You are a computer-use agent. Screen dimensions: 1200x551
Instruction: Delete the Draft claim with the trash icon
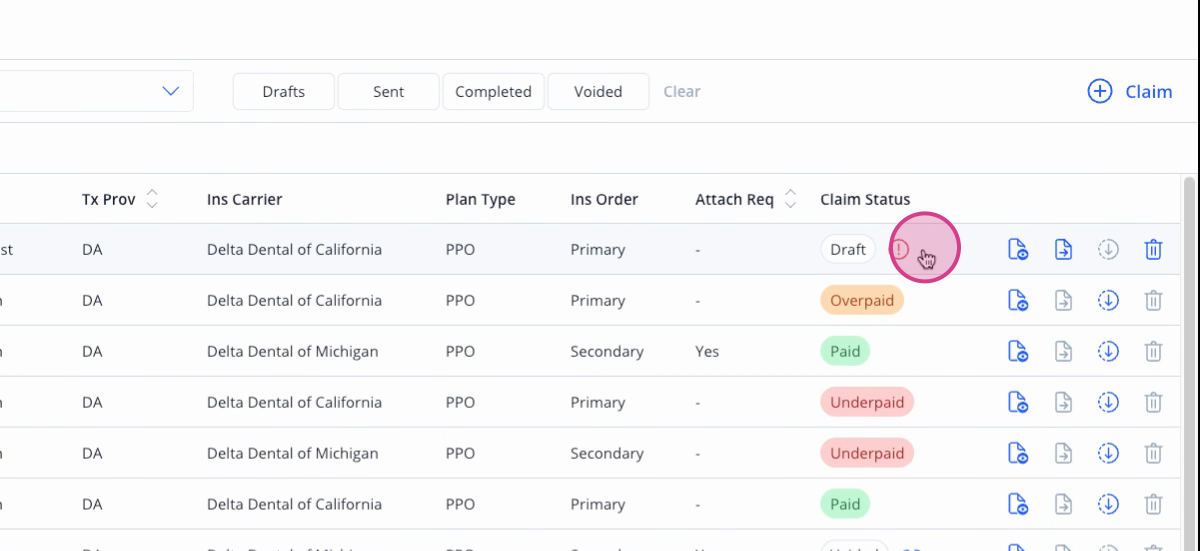coord(1153,250)
